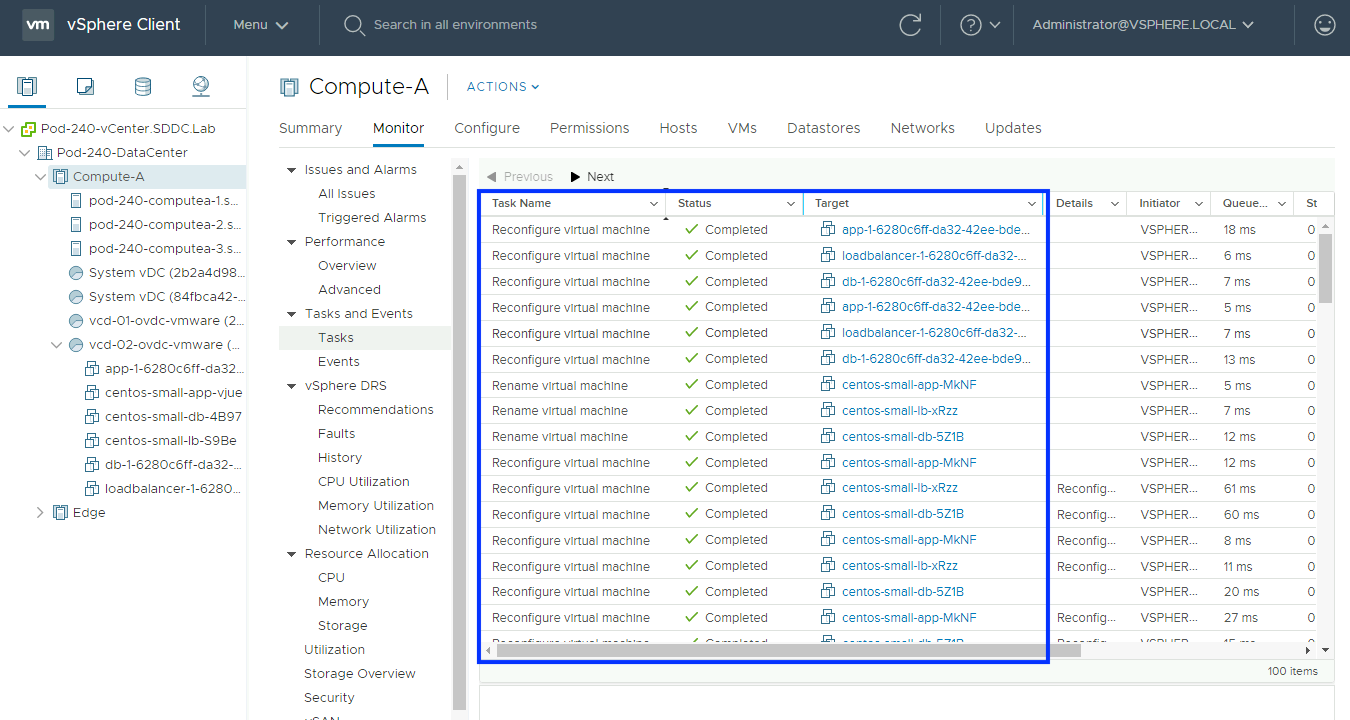The width and height of the screenshot is (1350, 720).
Task: Open the Administrator@VSPHERE.LOCAL user menu
Action: pyautogui.click(x=1142, y=25)
